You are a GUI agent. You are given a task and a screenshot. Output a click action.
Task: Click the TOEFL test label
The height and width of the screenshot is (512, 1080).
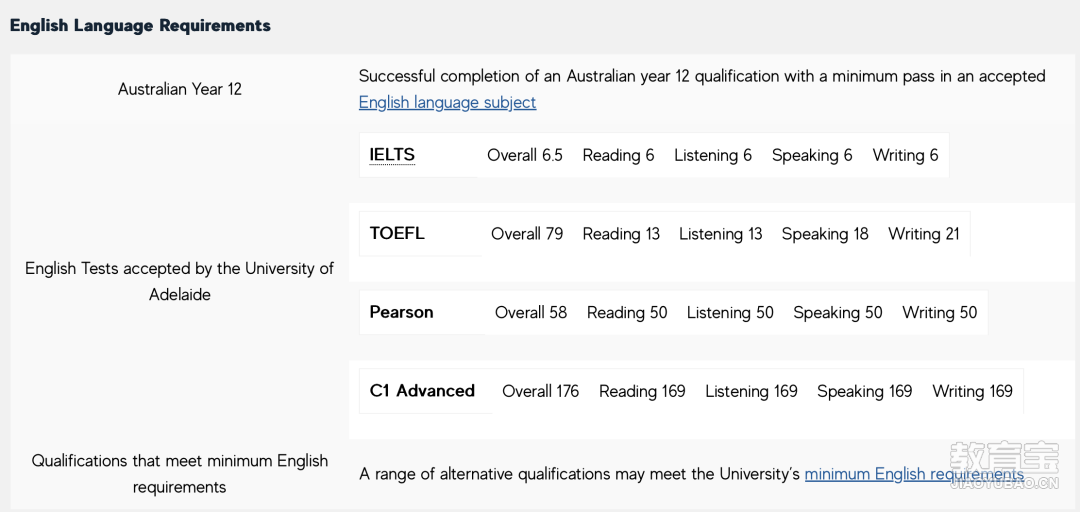[x=397, y=234]
